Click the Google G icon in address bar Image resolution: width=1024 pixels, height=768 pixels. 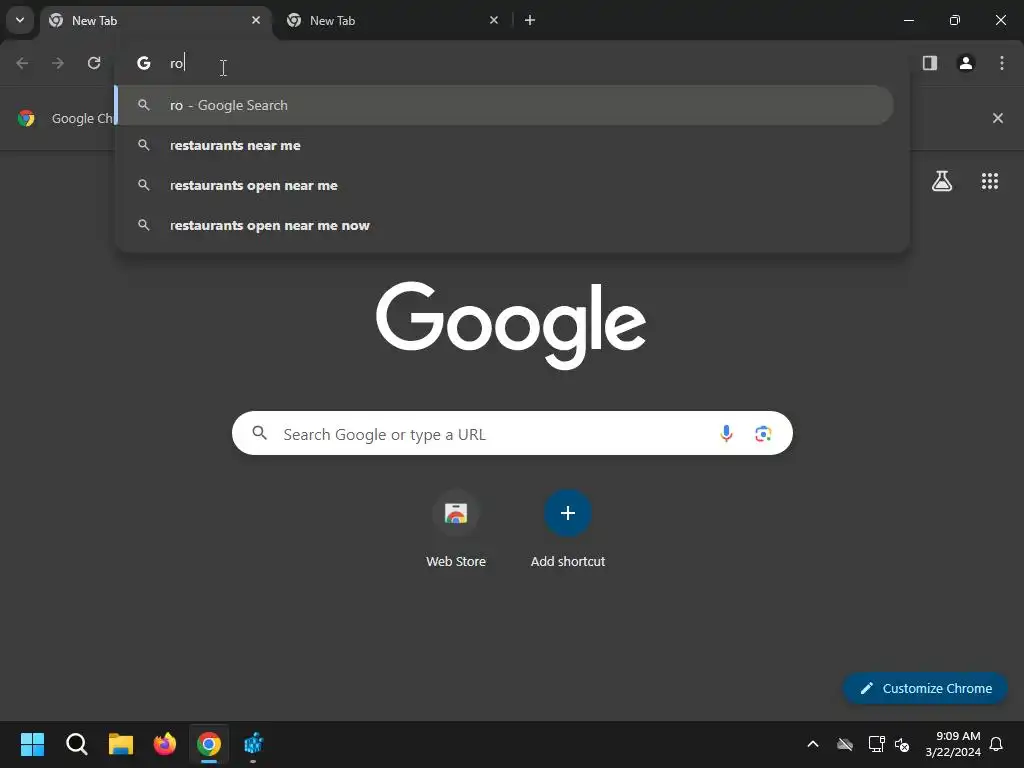pos(144,63)
